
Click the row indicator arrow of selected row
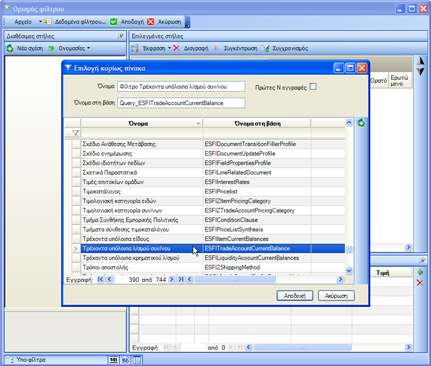click(x=76, y=249)
